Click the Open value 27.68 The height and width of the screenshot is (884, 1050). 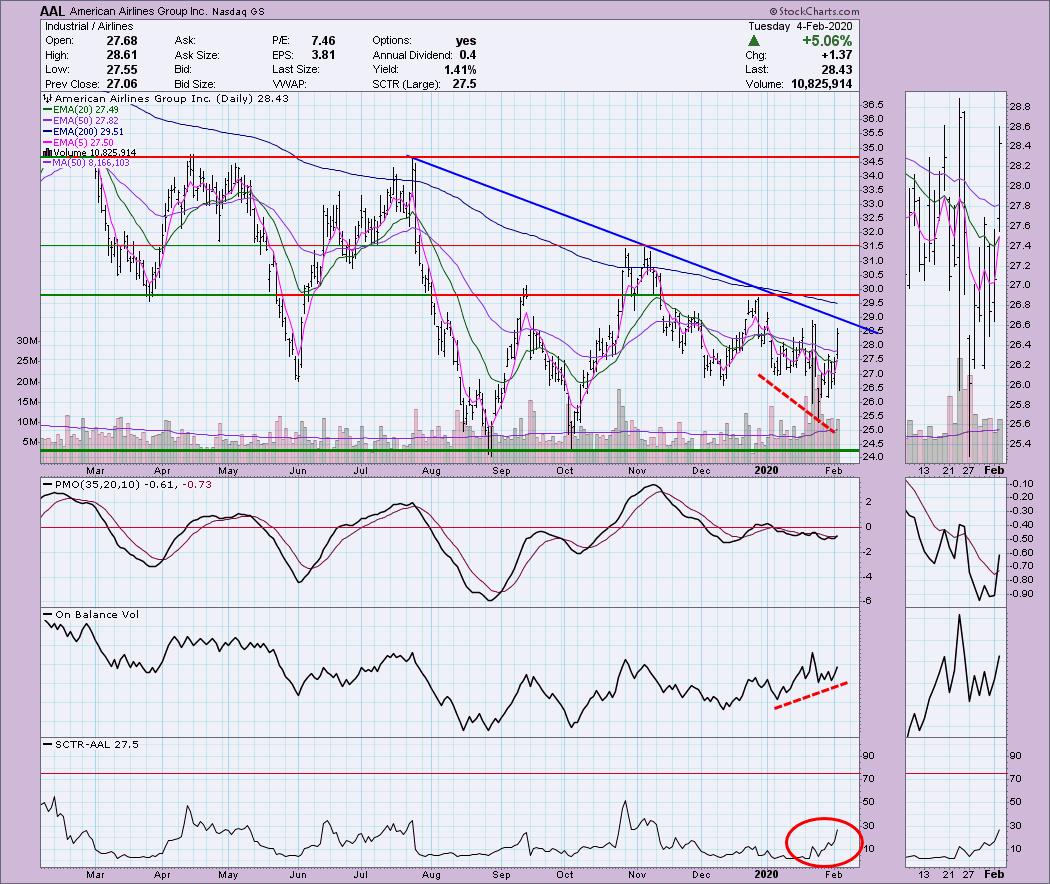(122, 41)
